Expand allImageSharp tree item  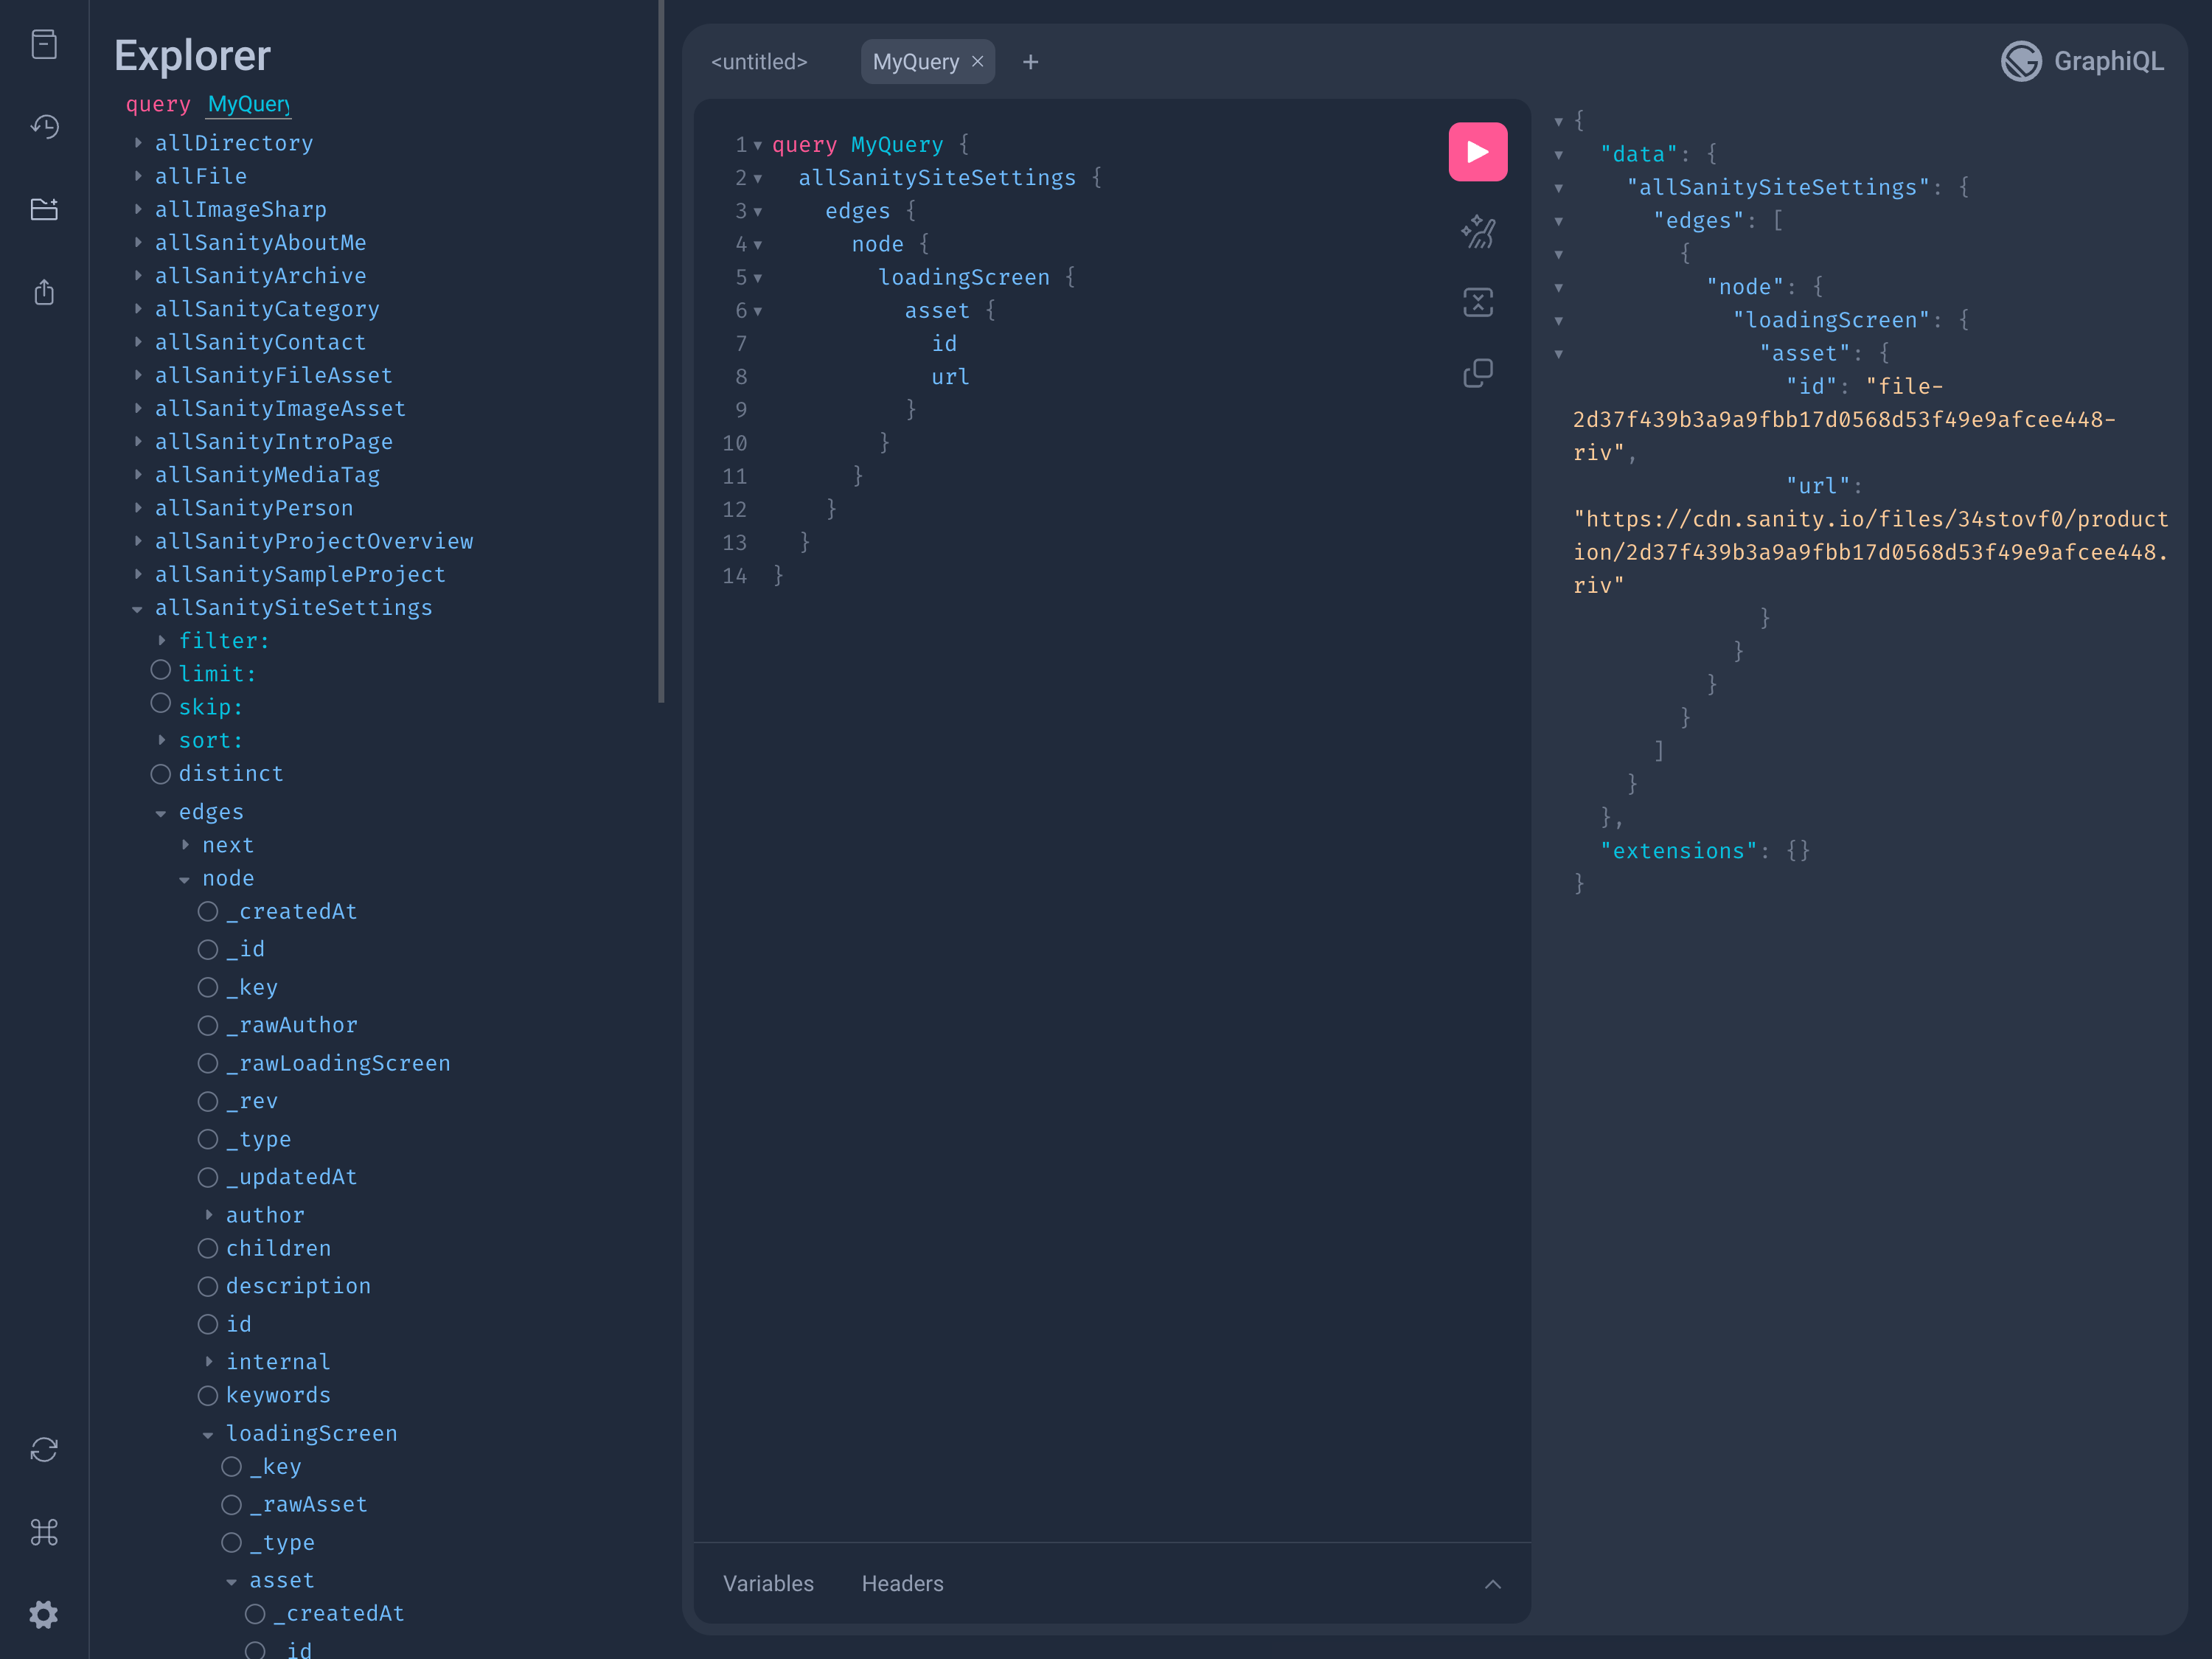[138, 210]
